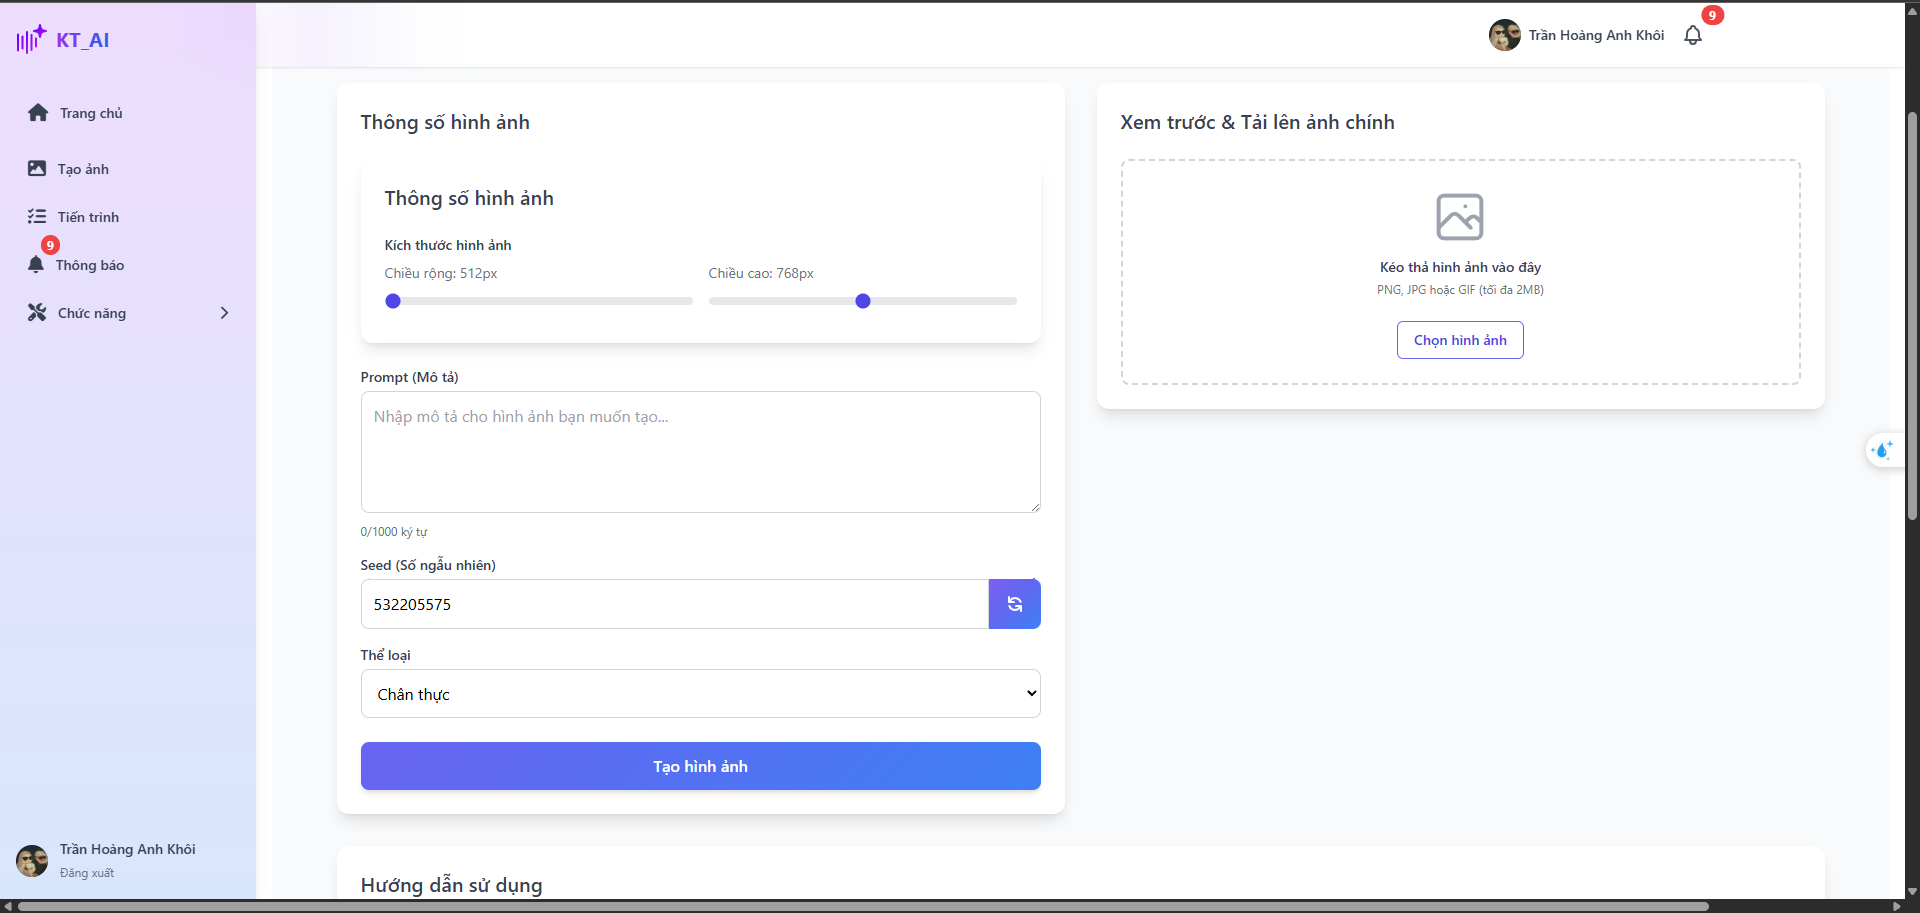The image size is (1920, 913).
Task: Click the floating sparkle droplet widget
Action: [1883, 450]
